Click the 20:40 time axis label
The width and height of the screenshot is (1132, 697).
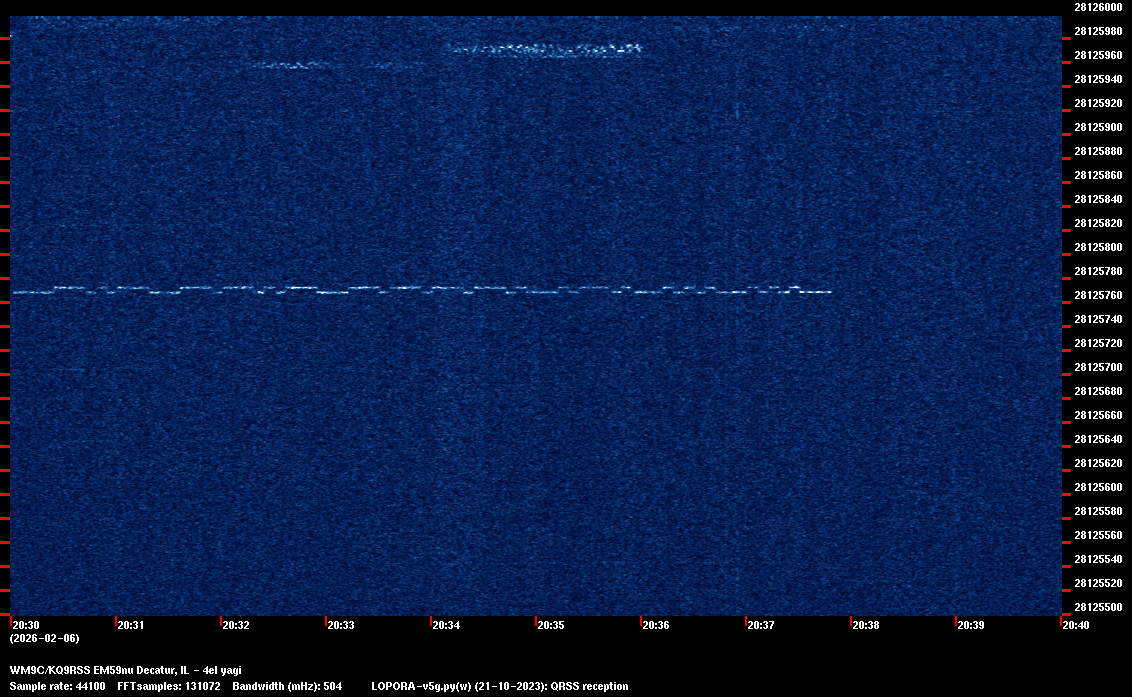tap(1077, 625)
